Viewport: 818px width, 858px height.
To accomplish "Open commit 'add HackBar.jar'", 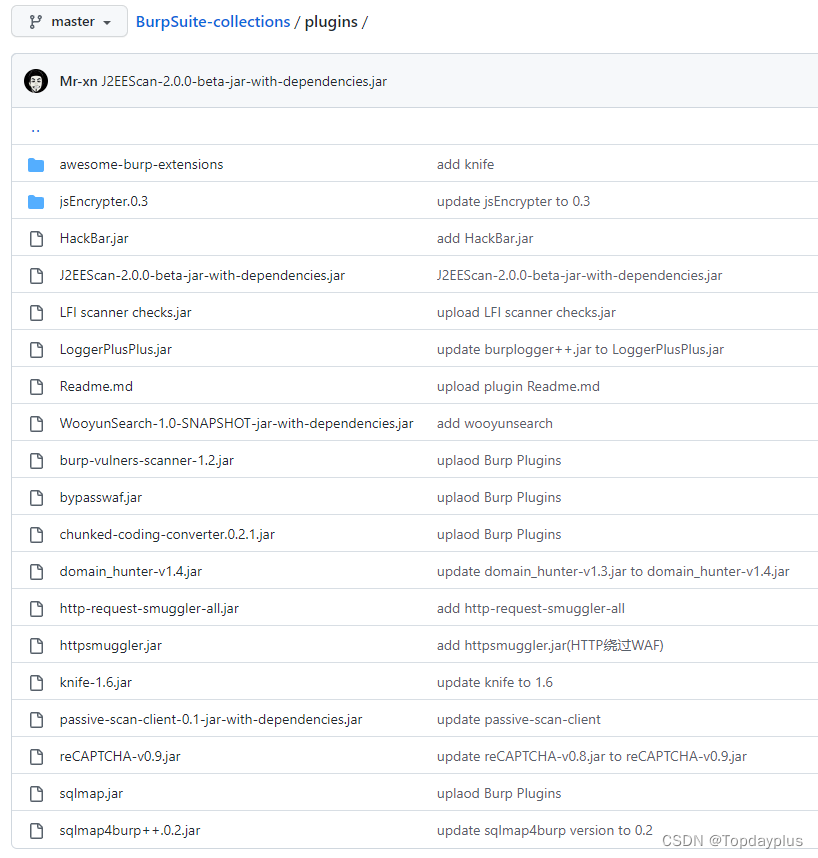I will point(485,238).
